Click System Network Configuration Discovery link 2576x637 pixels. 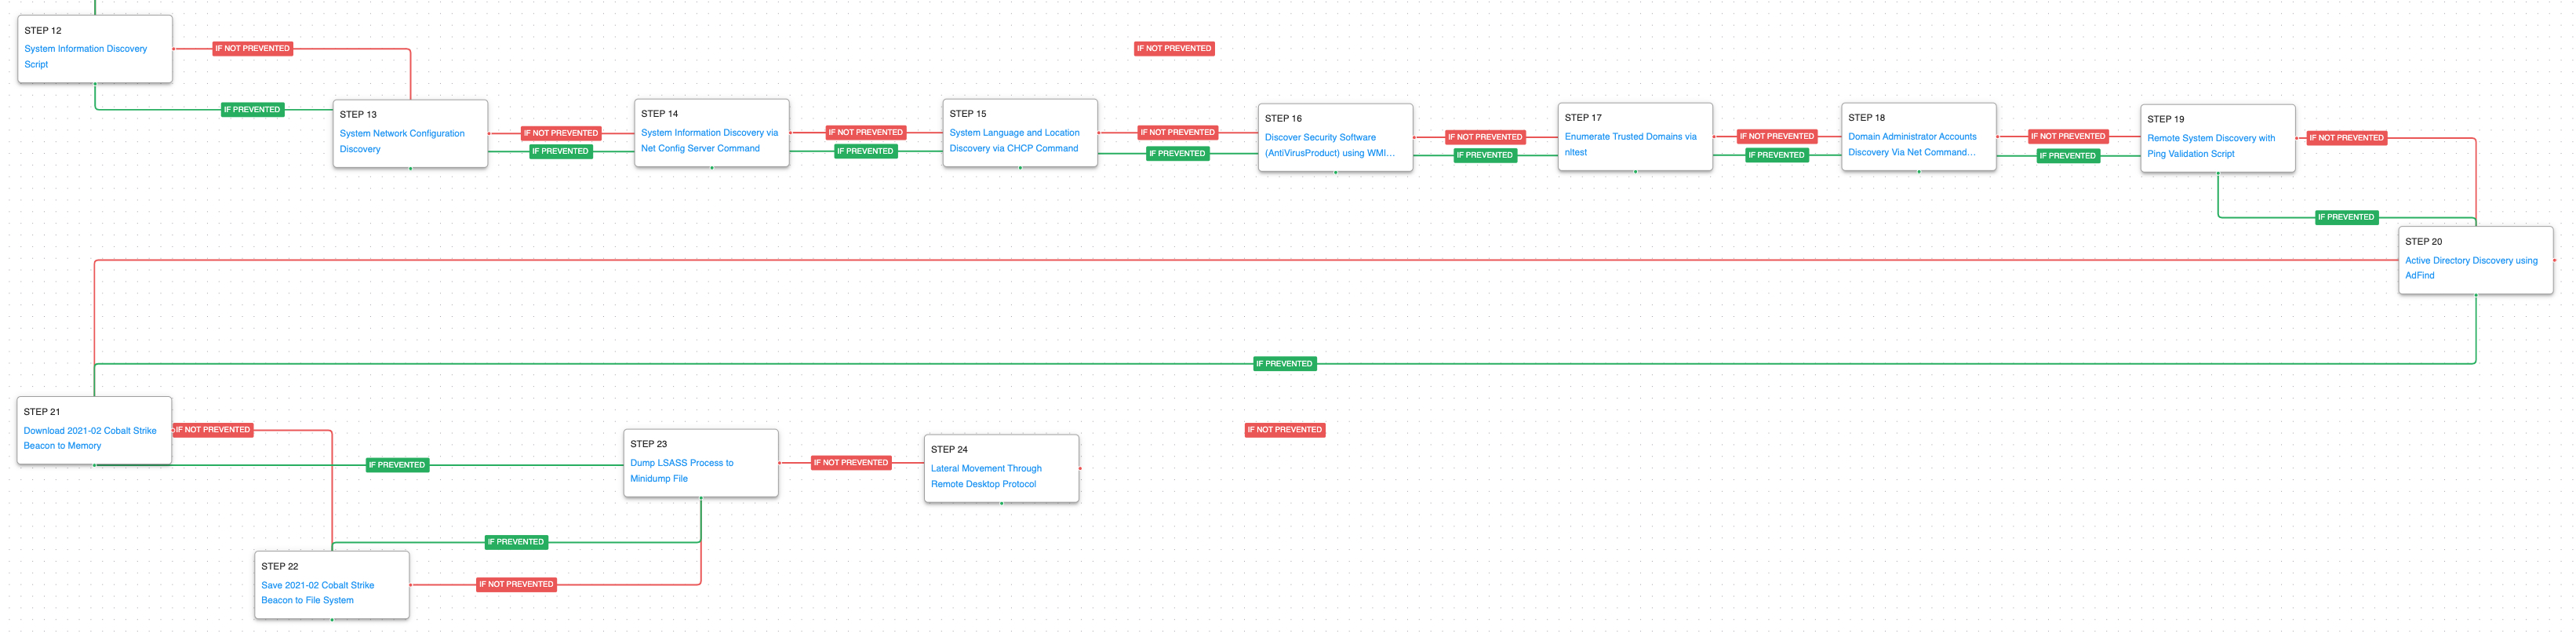click(x=401, y=134)
